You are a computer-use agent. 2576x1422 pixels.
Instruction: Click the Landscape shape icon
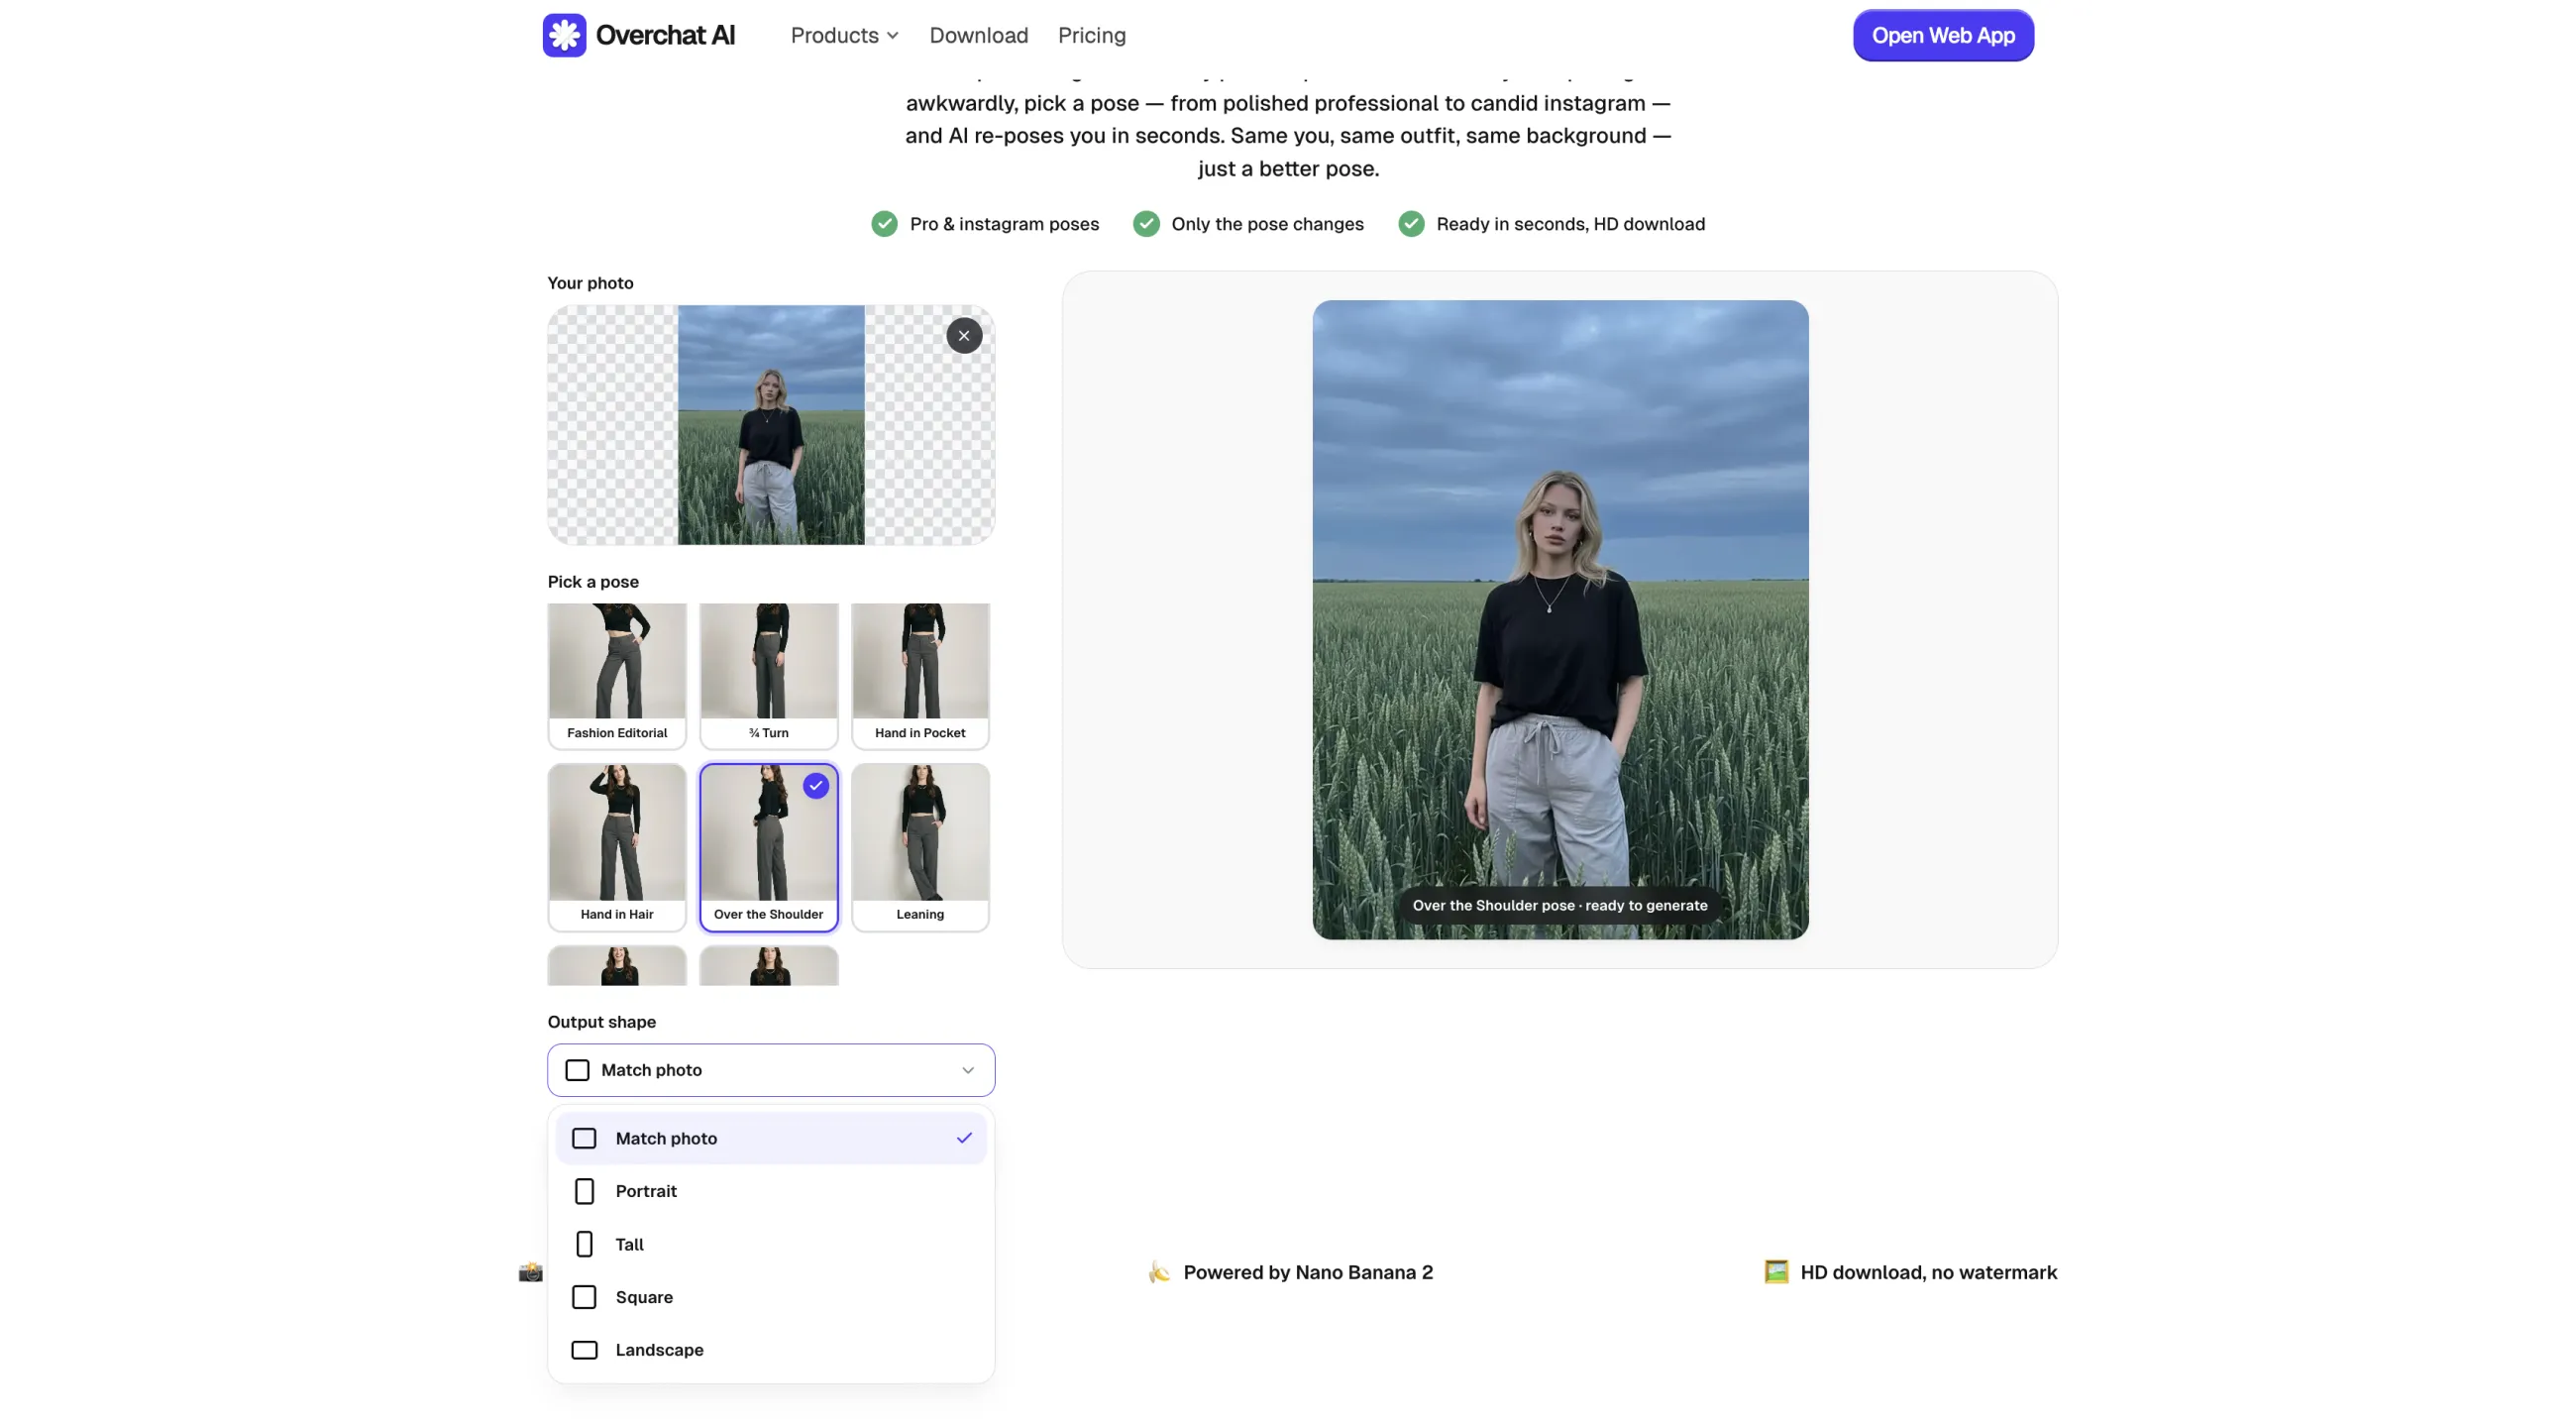[x=584, y=1350]
